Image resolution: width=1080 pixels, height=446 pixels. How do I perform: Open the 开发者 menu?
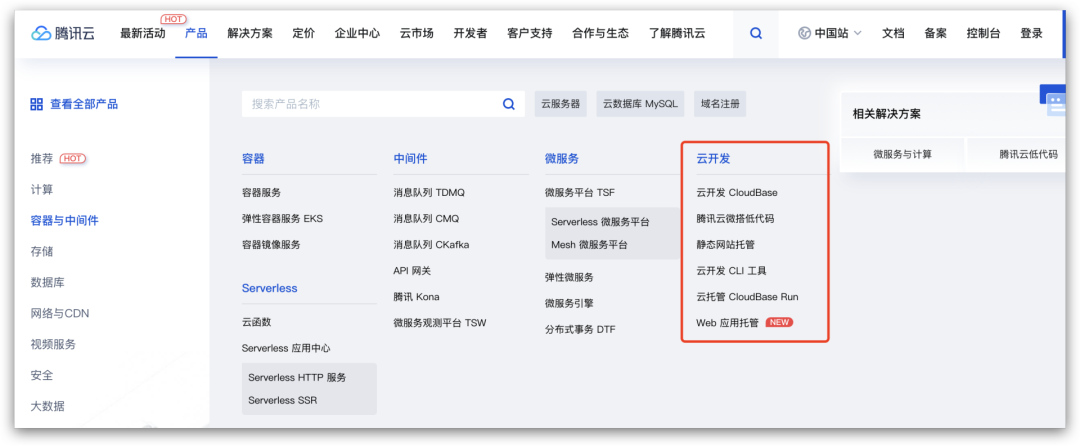470,33
